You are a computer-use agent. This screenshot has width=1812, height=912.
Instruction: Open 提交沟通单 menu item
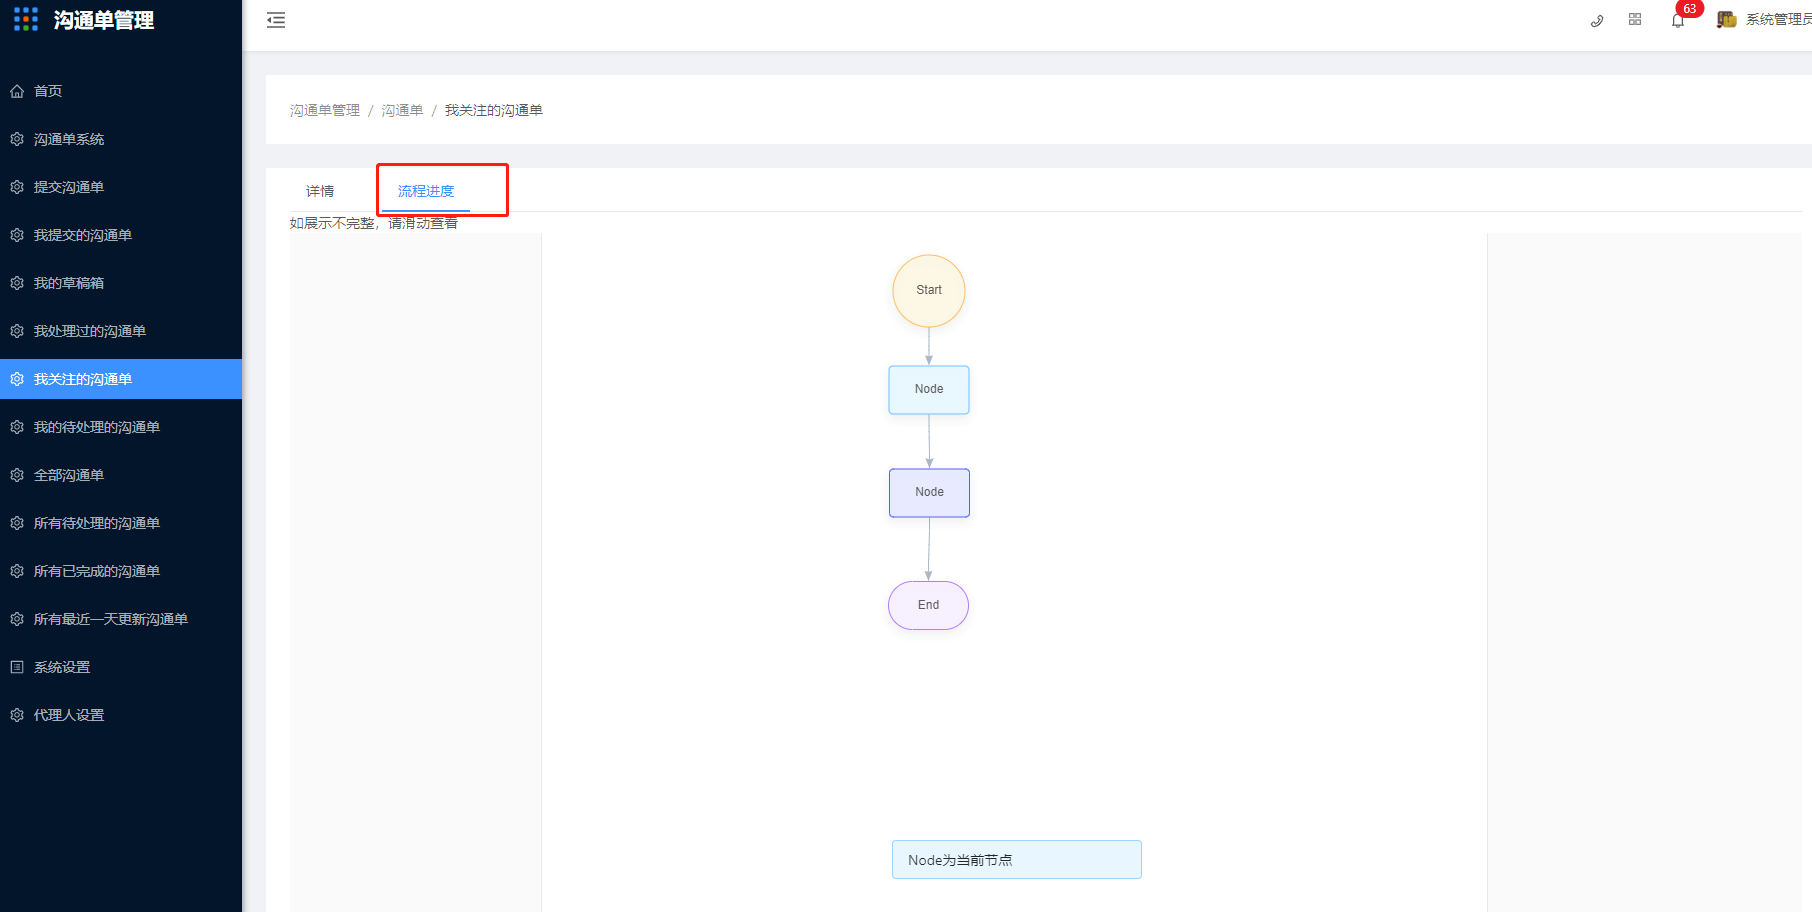(121, 187)
